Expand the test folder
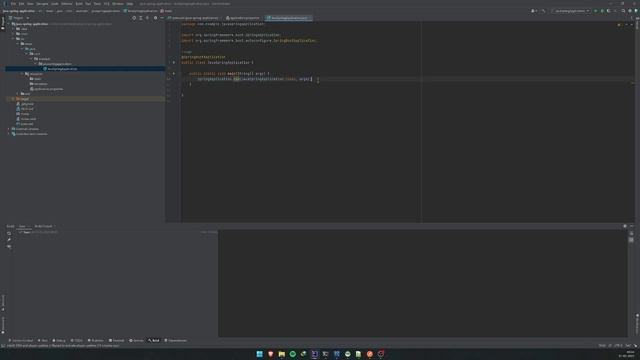 click(18, 94)
